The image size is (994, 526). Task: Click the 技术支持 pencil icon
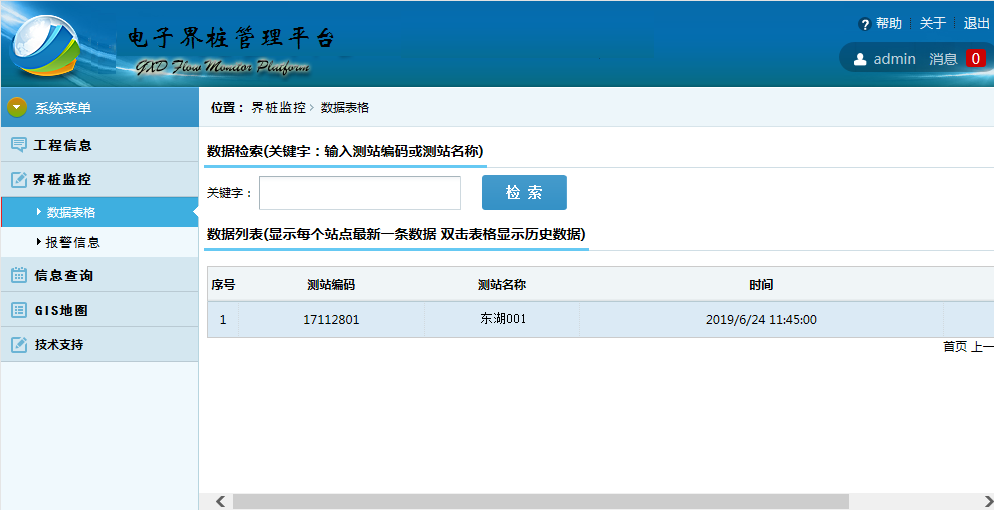click(x=19, y=345)
